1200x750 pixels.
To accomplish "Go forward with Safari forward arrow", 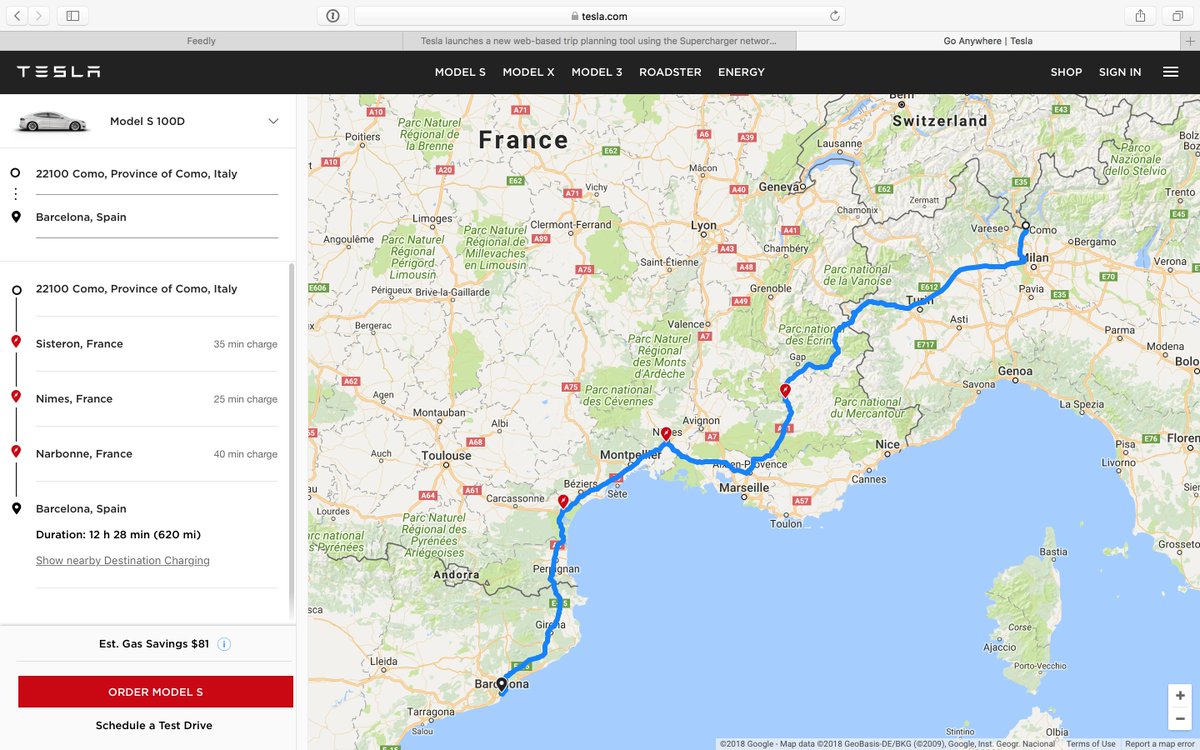I will 40,16.
